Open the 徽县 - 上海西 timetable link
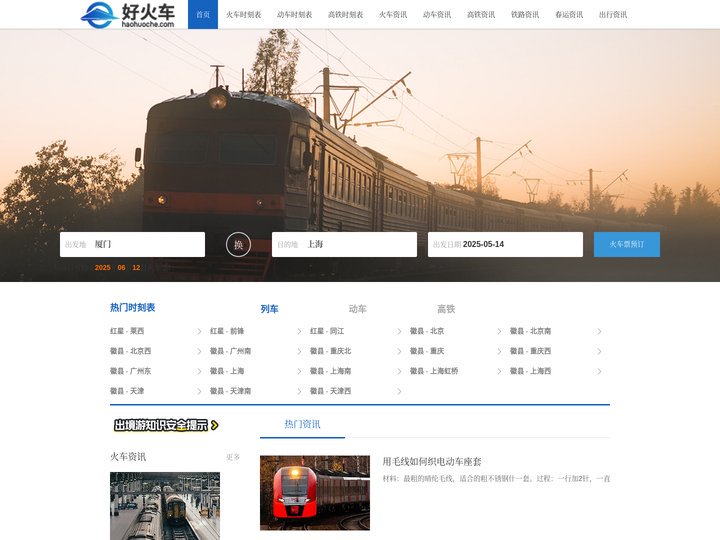The width and height of the screenshot is (720, 540). pos(530,371)
